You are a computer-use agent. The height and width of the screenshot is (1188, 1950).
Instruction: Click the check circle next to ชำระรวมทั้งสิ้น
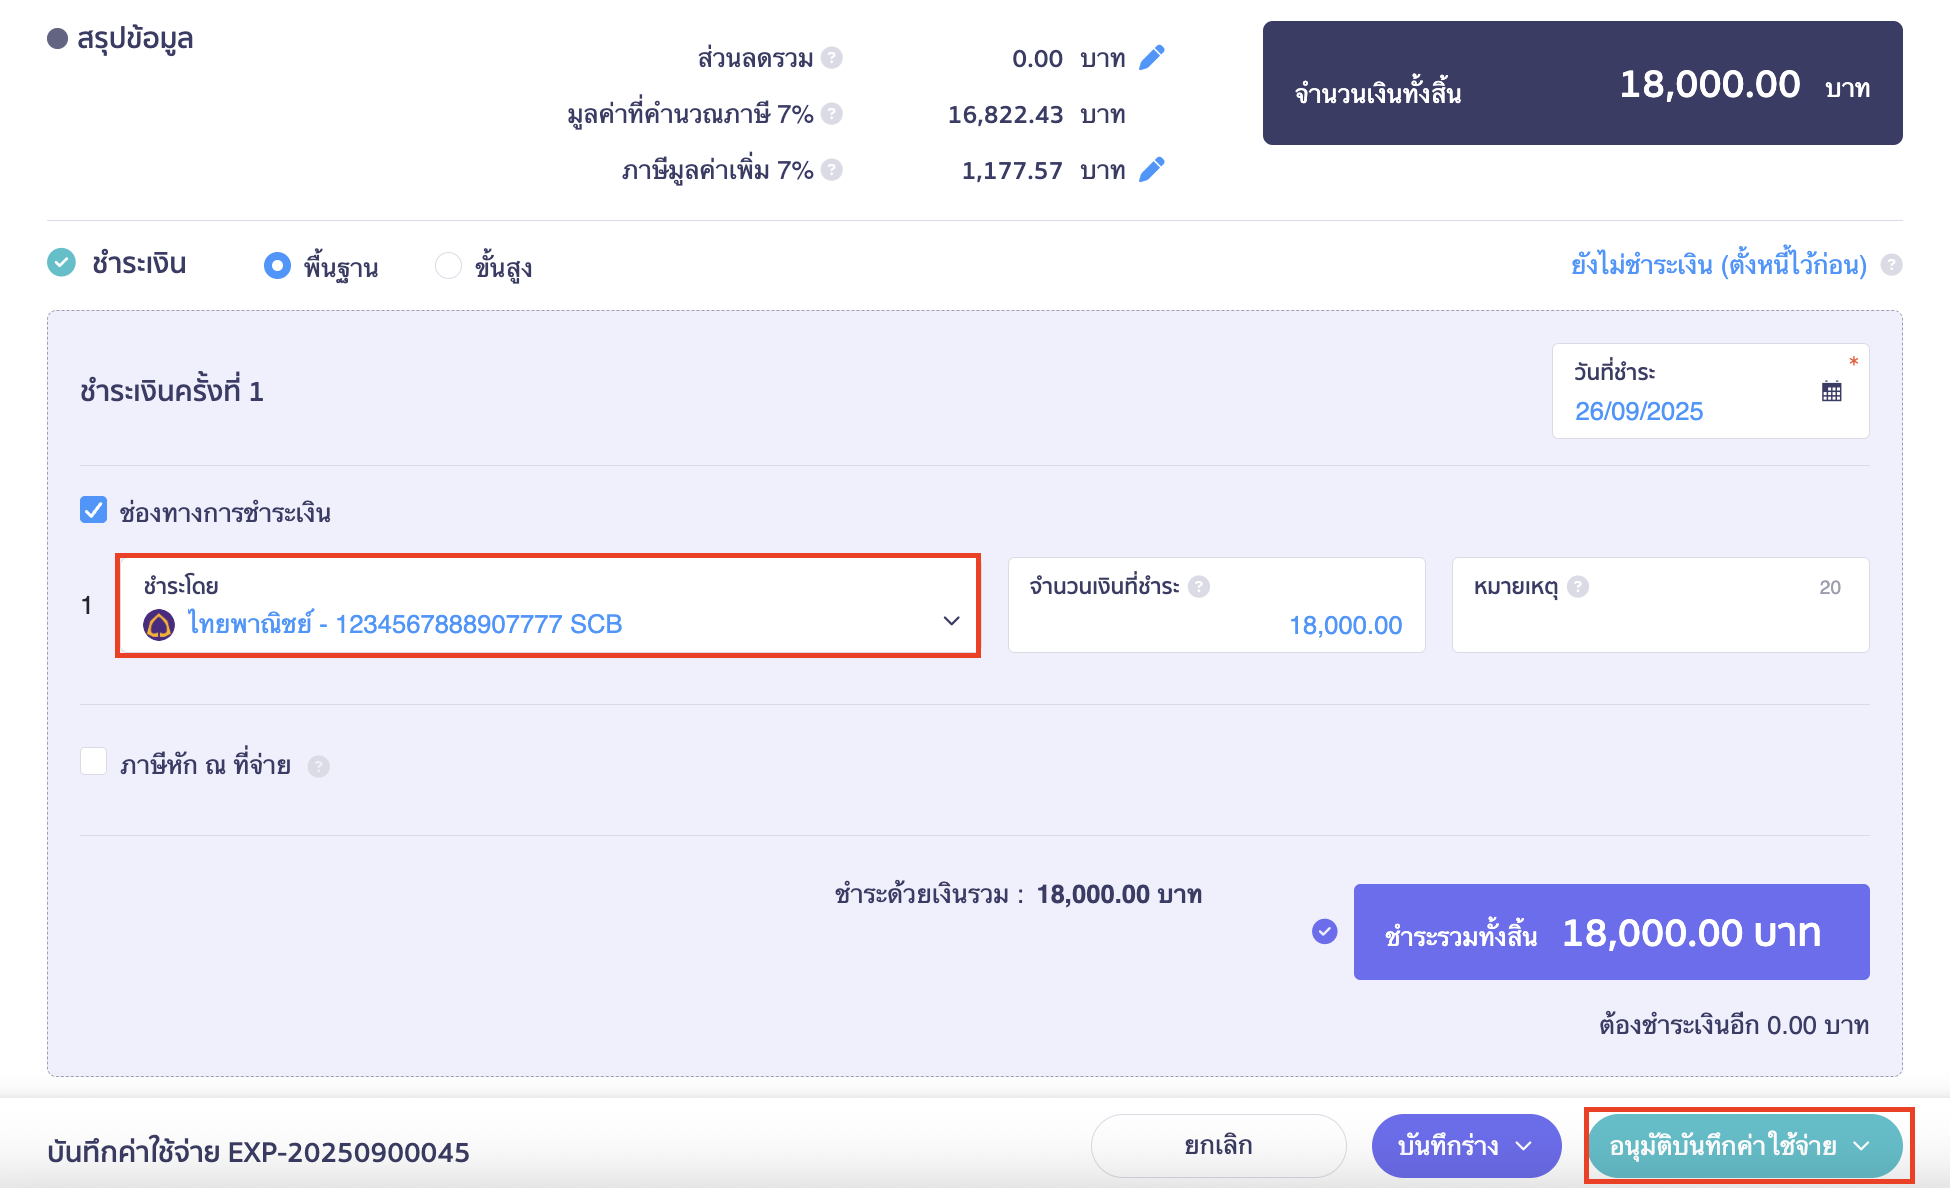pos(1326,931)
